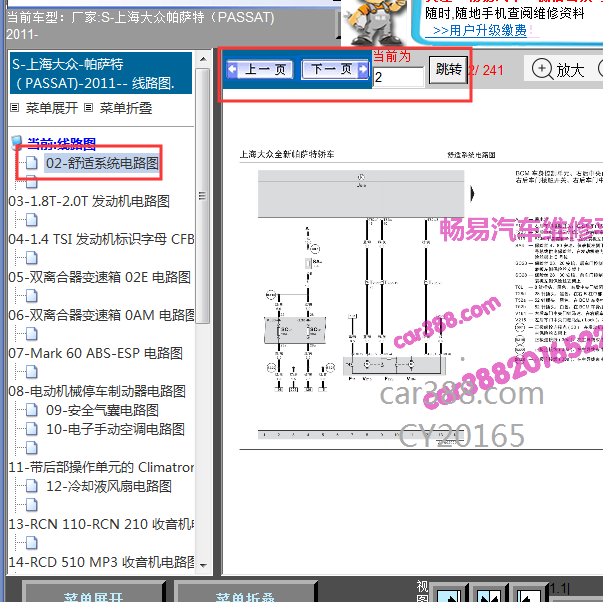
Task: Click the tree scrollbar up arrow
Action: (203, 59)
